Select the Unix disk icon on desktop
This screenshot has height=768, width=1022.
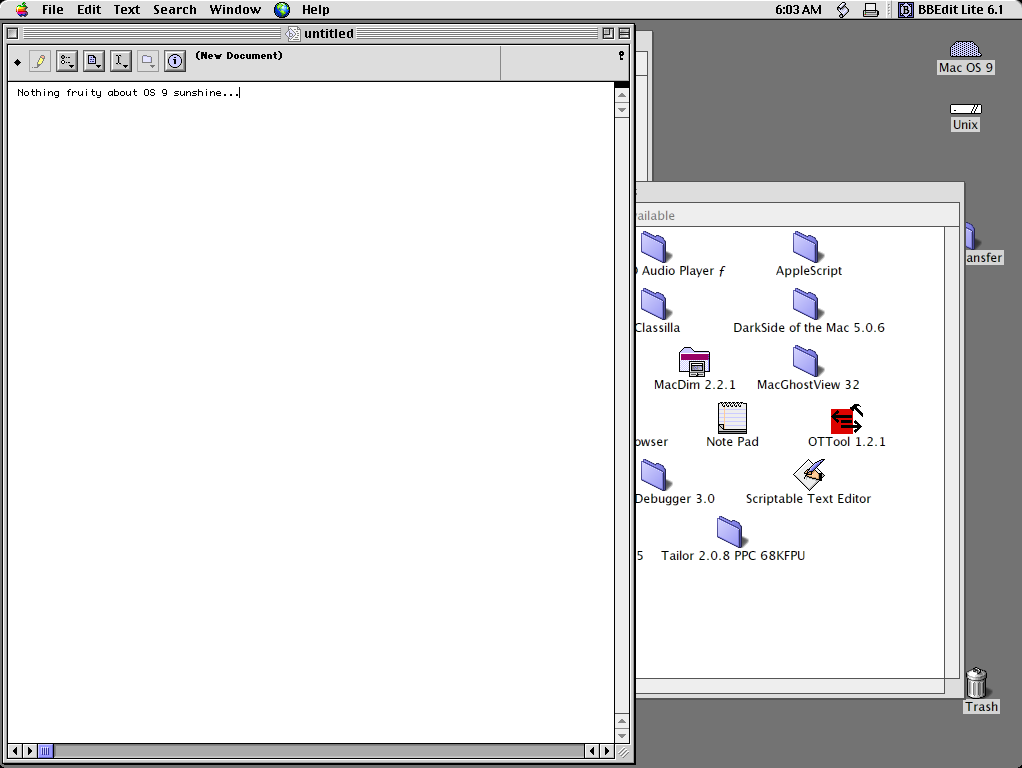coord(965,109)
